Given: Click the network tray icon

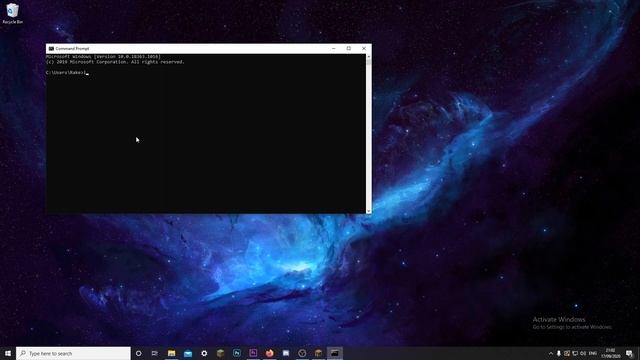Looking at the screenshot, I should tap(575, 353).
